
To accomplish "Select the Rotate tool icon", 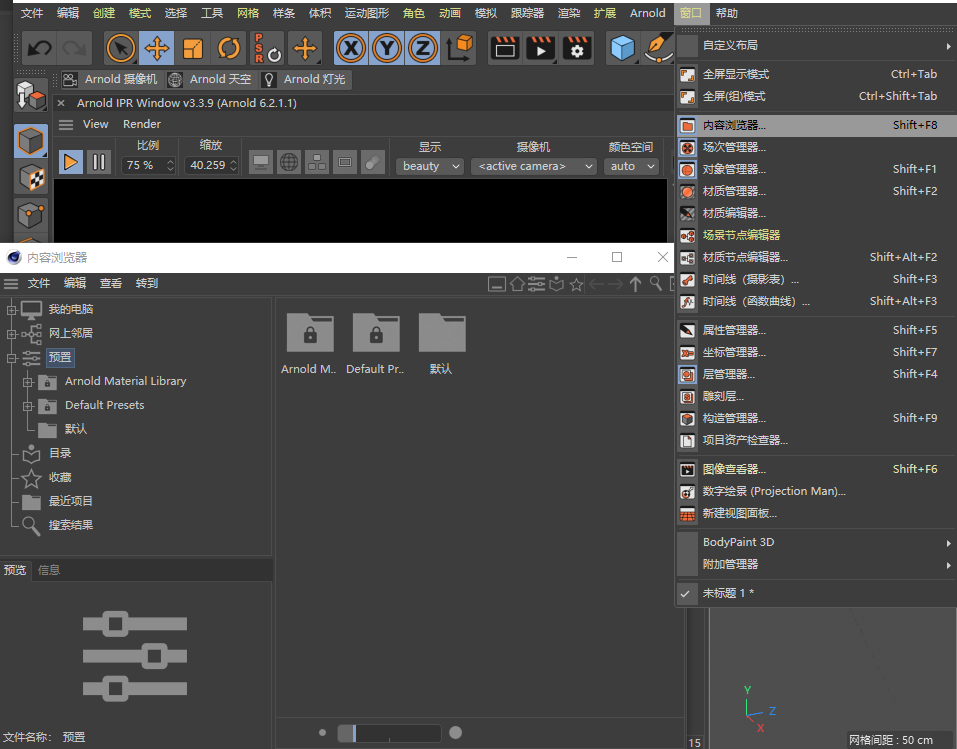I will point(228,48).
